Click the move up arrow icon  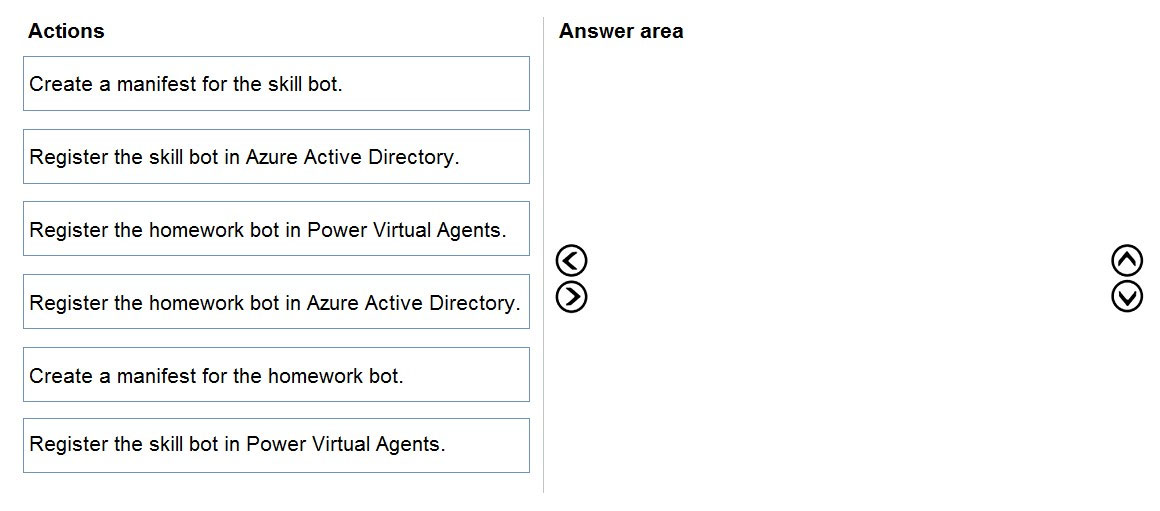(1127, 260)
